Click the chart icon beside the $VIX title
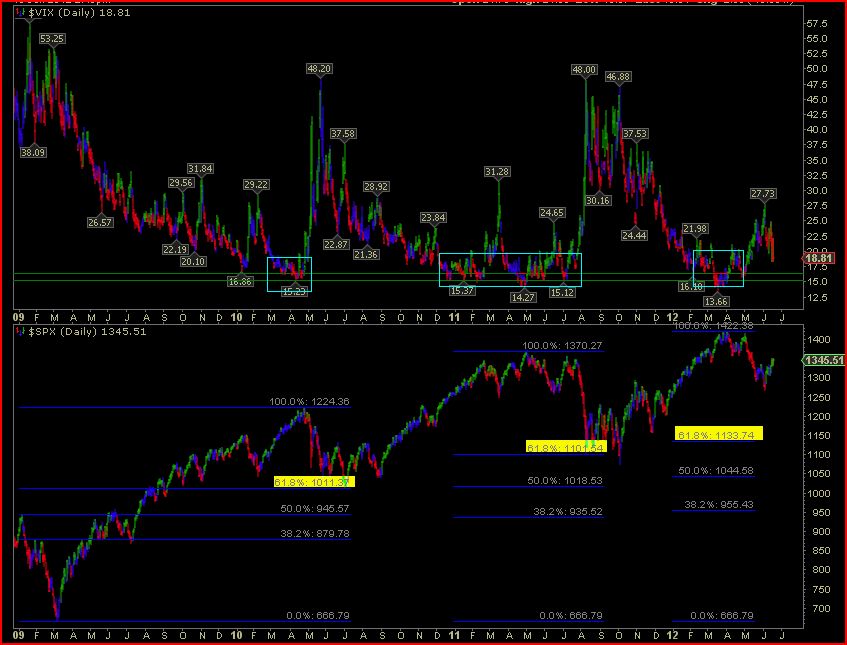 coord(20,12)
